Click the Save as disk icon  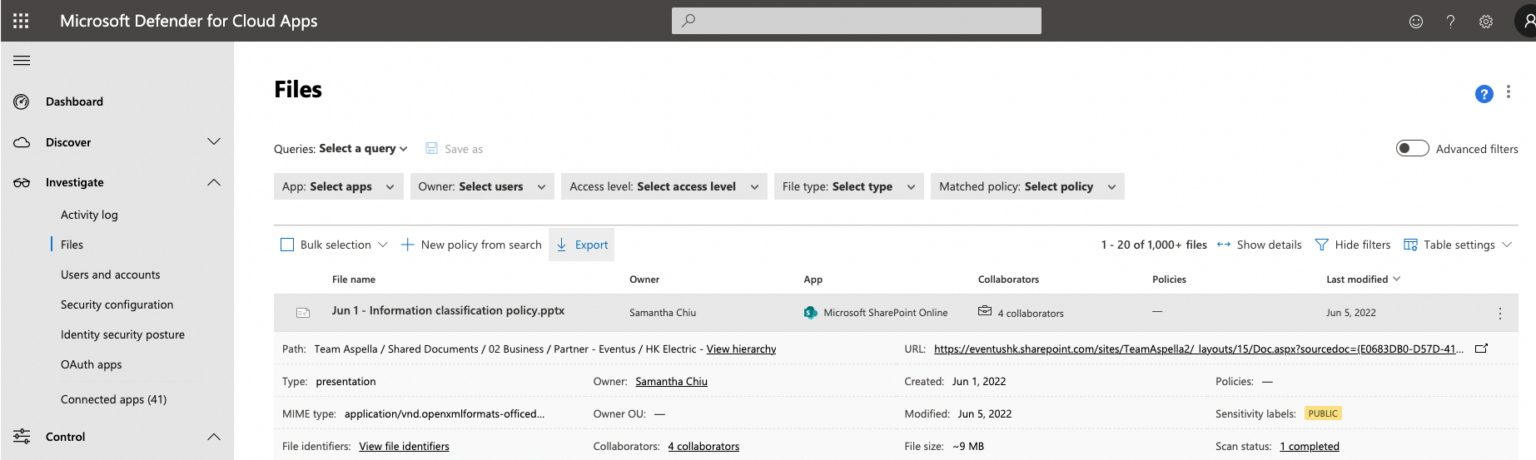click(x=431, y=148)
